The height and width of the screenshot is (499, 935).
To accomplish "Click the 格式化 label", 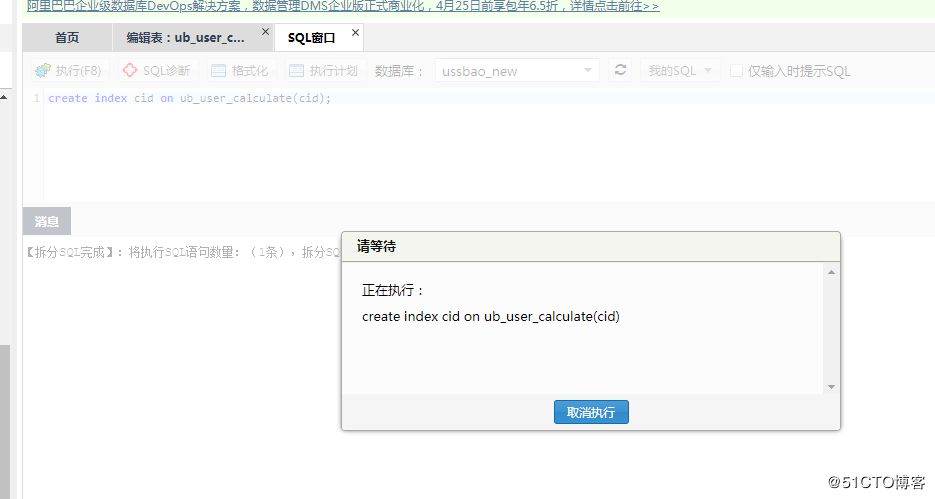I will 250,71.
